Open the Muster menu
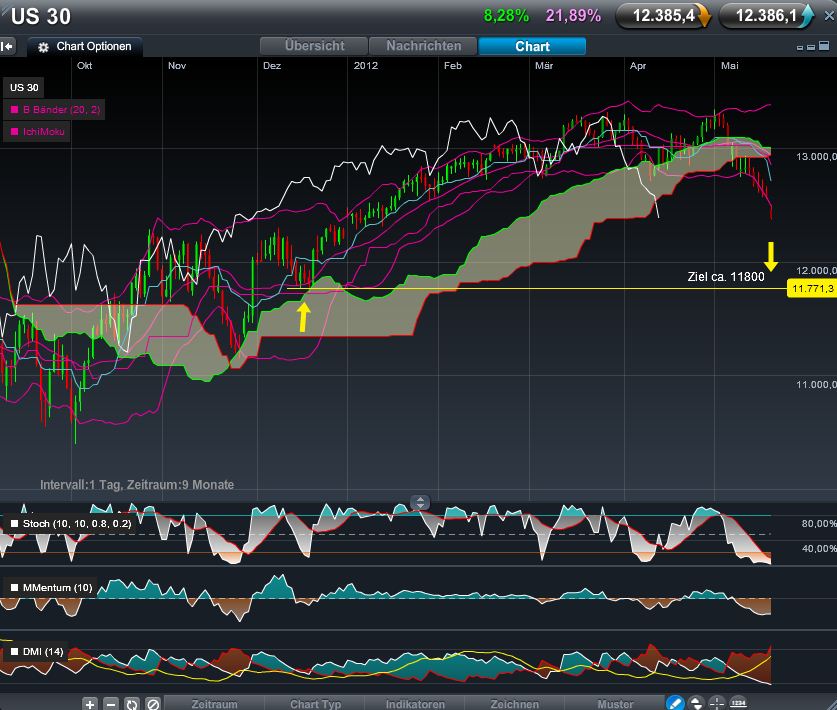This screenshot has width=837, height=710. [614, 704]
